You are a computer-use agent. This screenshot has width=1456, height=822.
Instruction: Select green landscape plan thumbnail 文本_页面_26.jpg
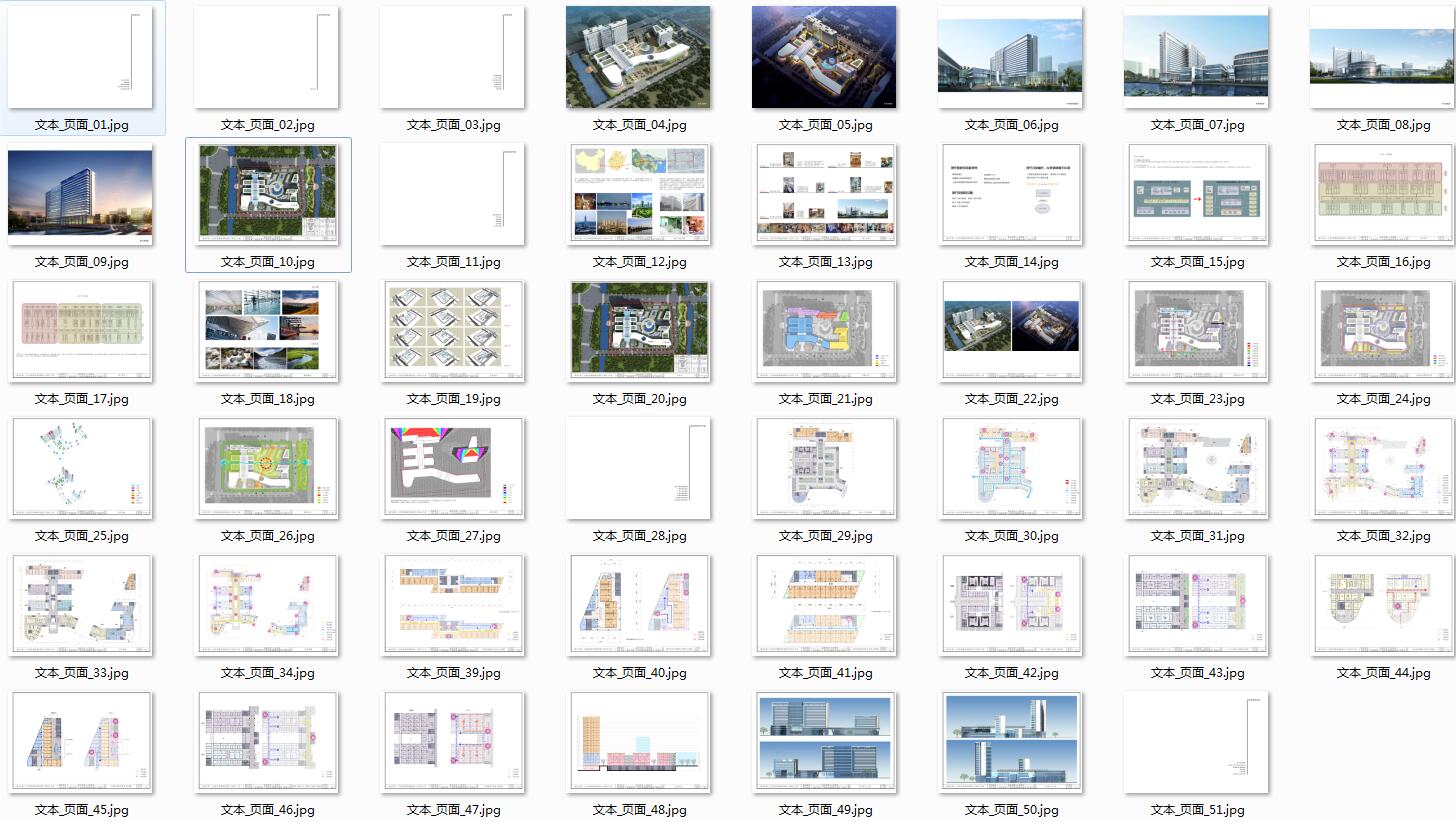(x=266, y=469)
